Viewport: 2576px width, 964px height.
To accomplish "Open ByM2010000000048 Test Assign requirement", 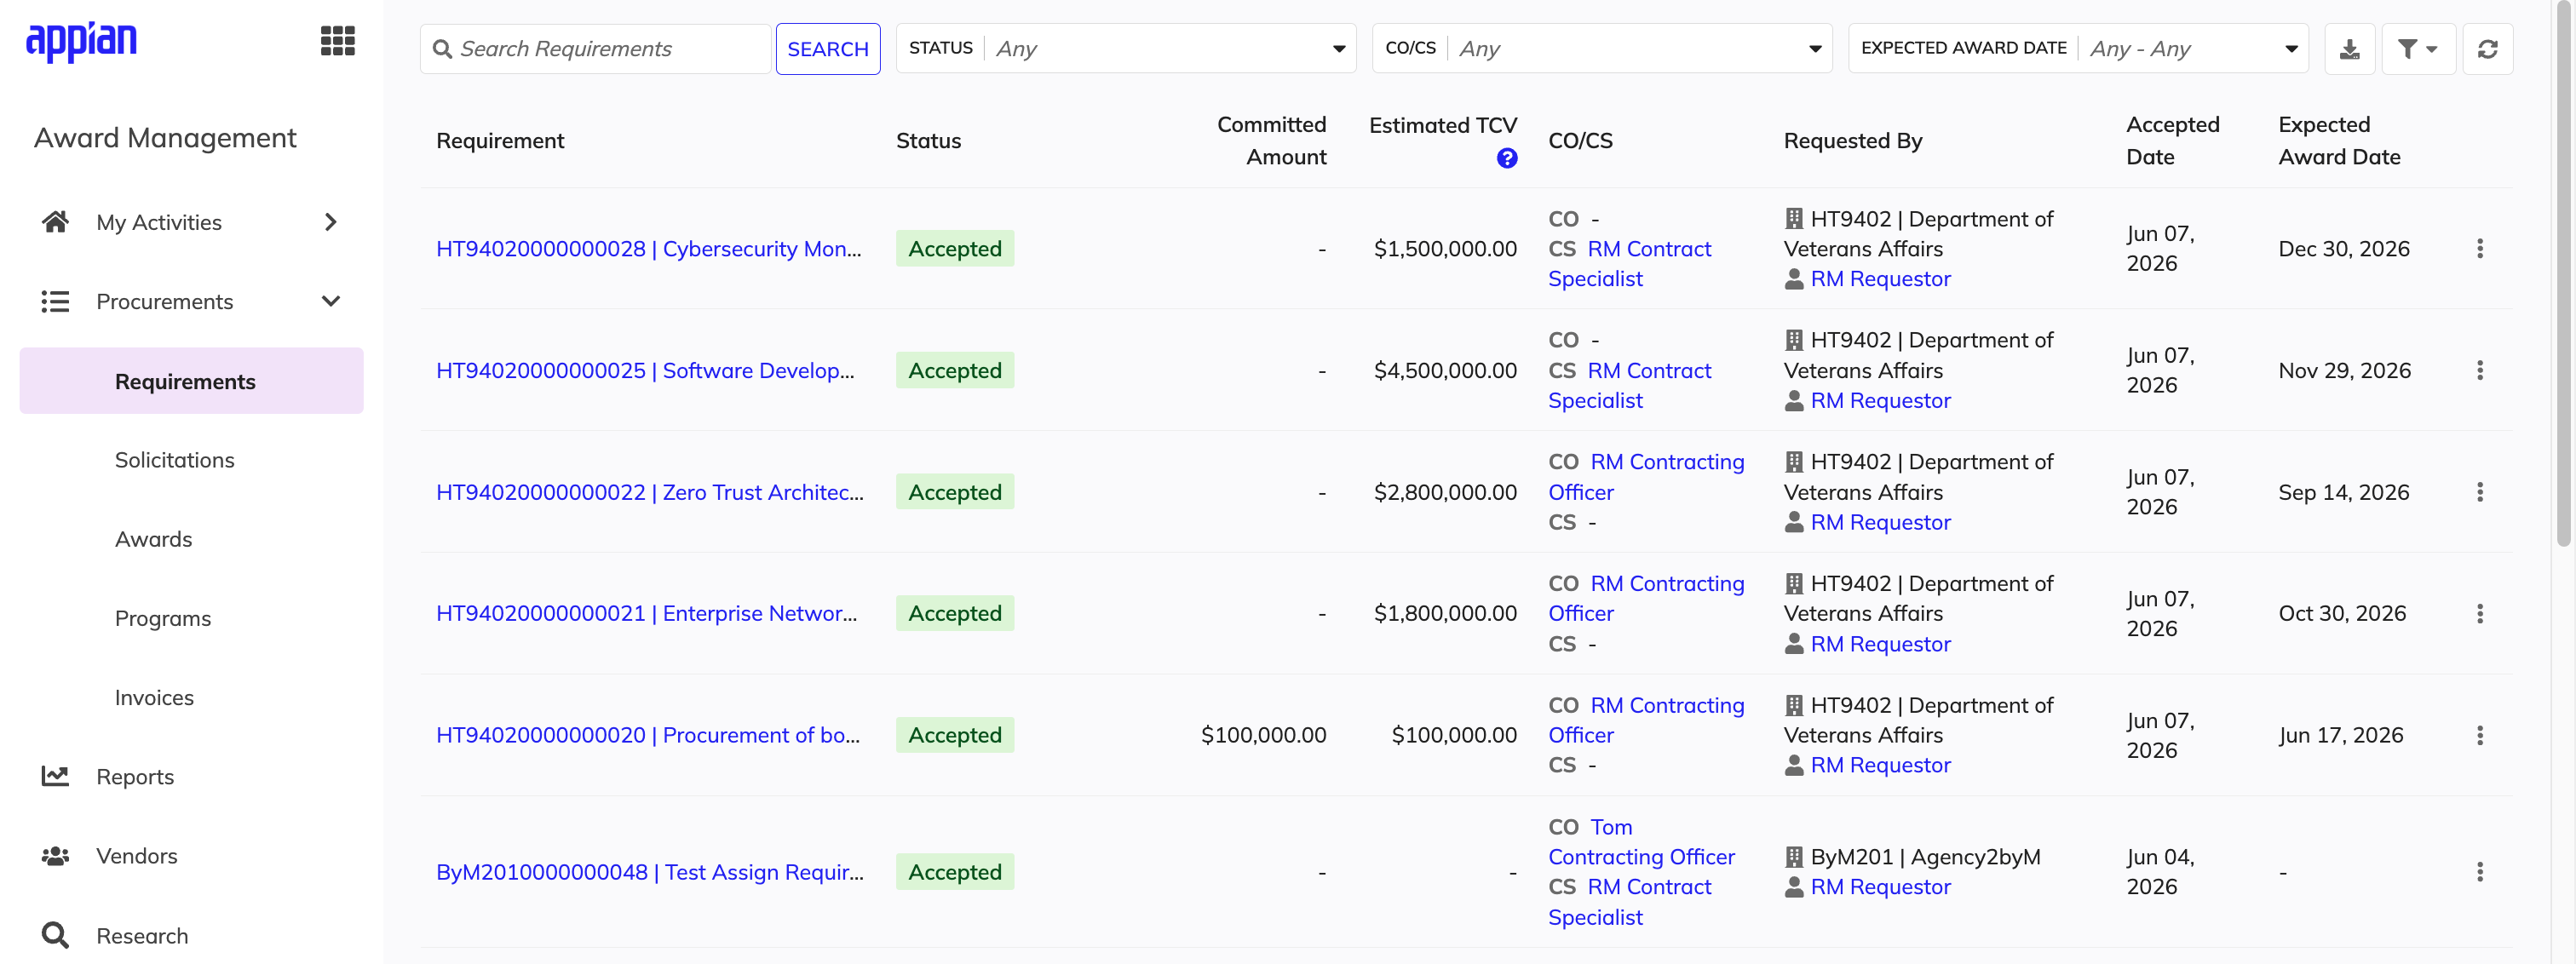I will pyautogui.click(x=650, y=872).
